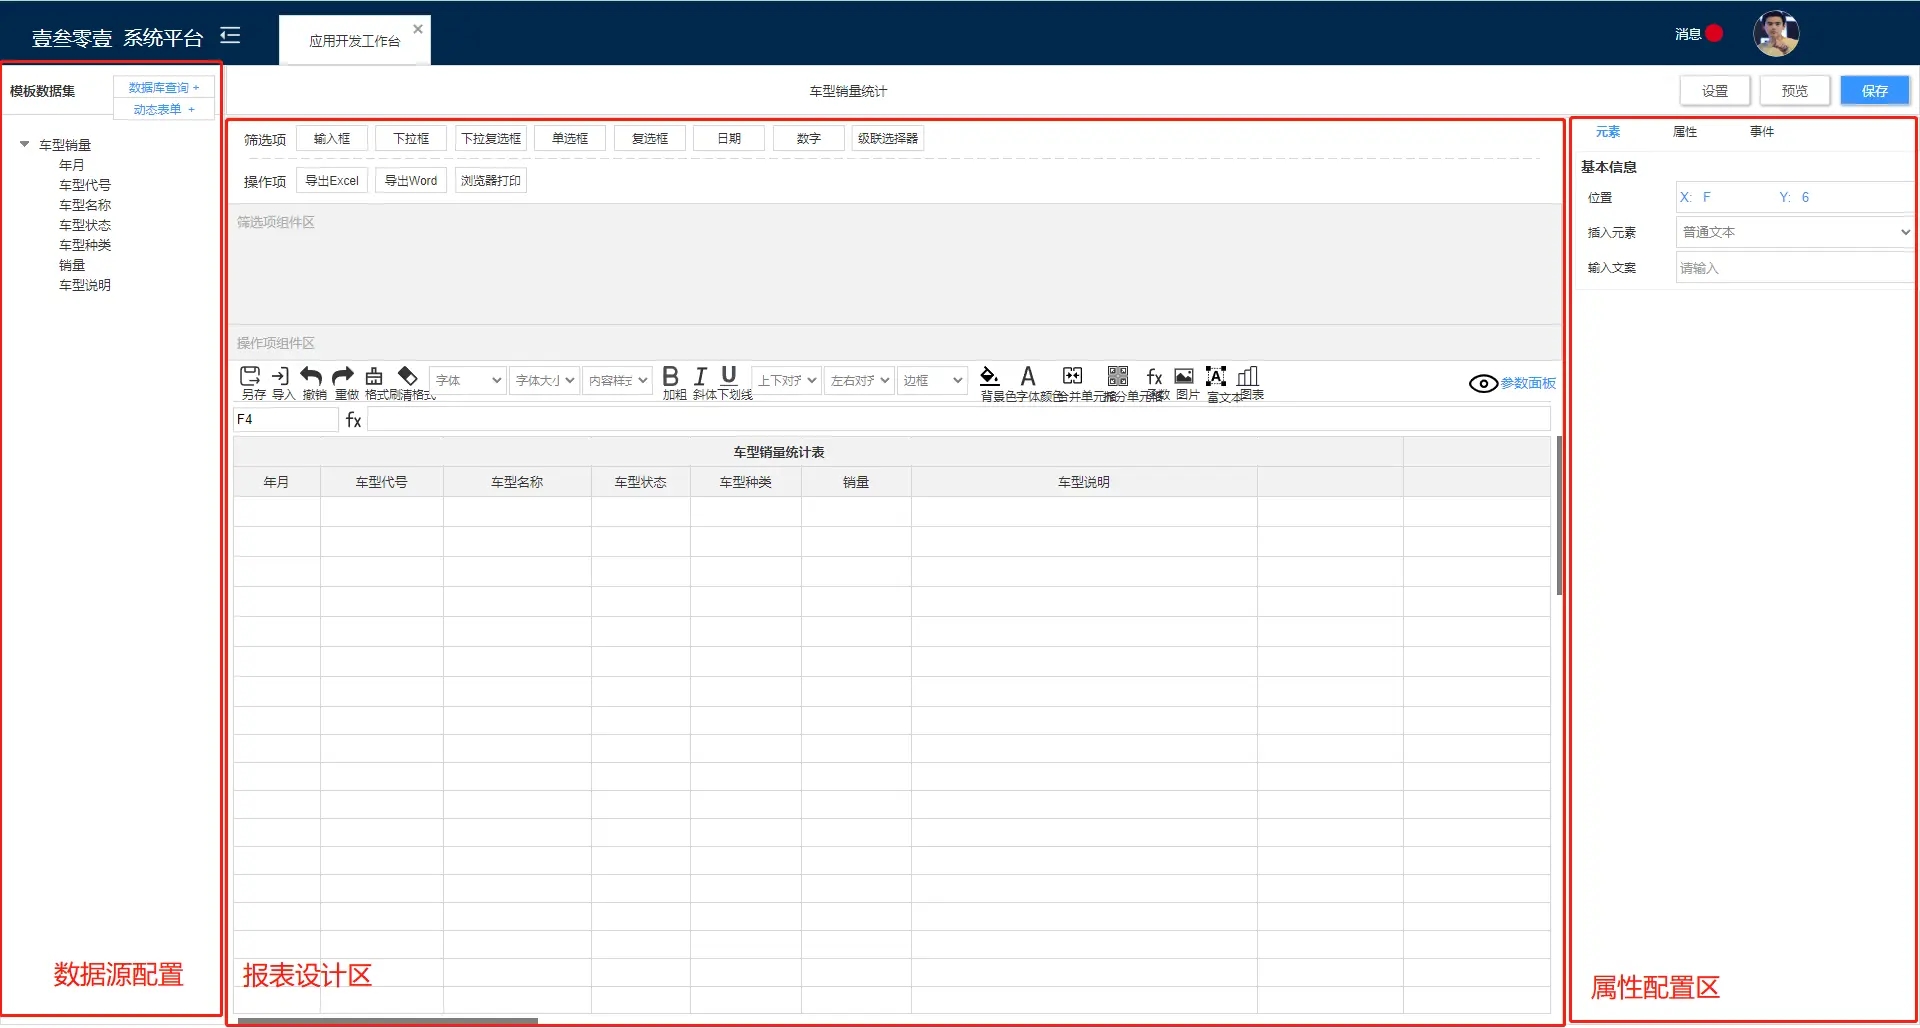Add a 日期 filter component
Image resolution: width=1920 pixels, height=1028 pixels.
click(729, 139)
